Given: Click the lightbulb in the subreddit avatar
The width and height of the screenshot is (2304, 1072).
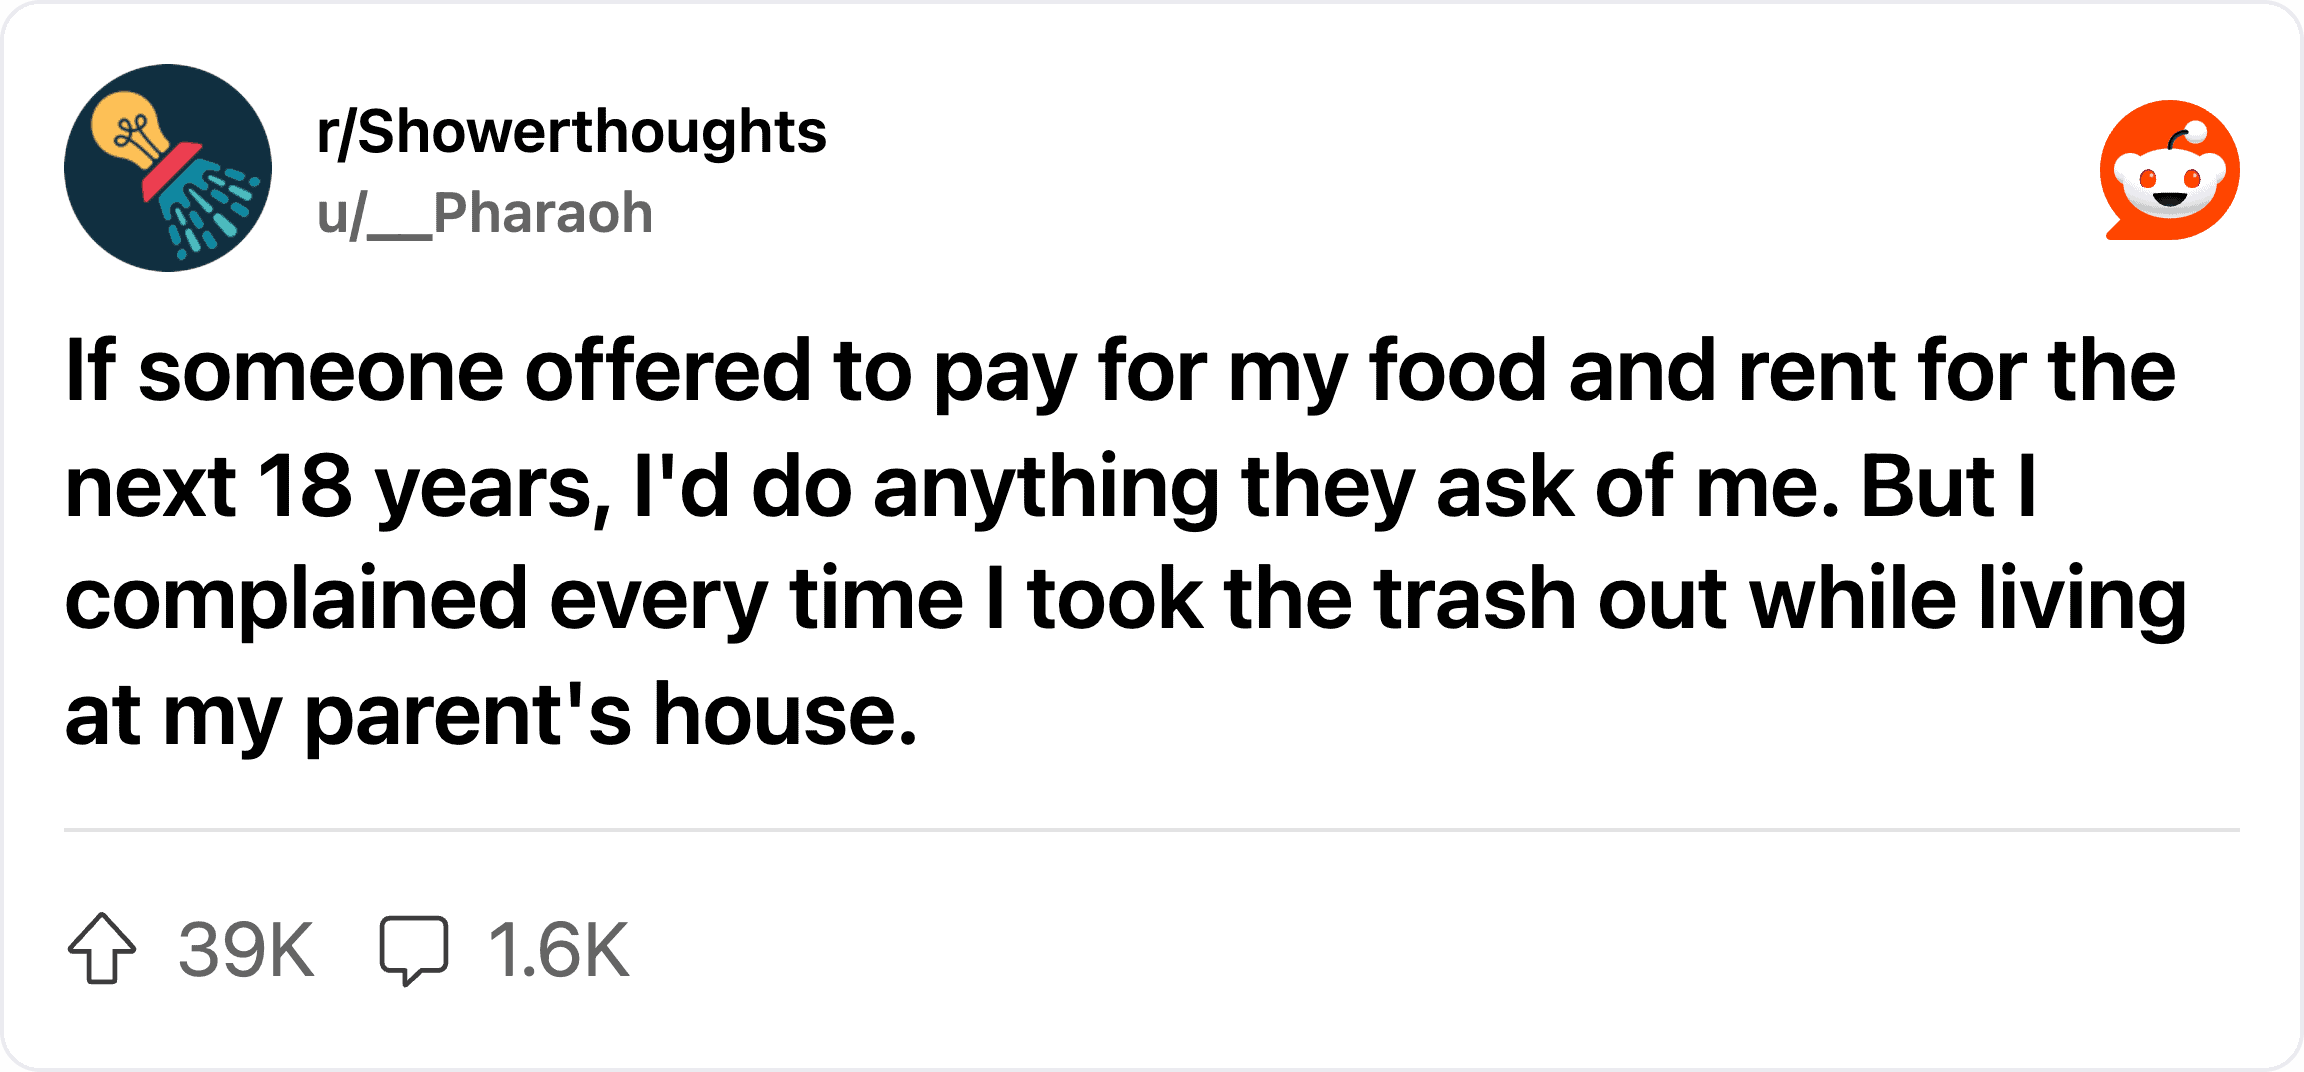Looking at the screenshot, I should pos(130,130).
